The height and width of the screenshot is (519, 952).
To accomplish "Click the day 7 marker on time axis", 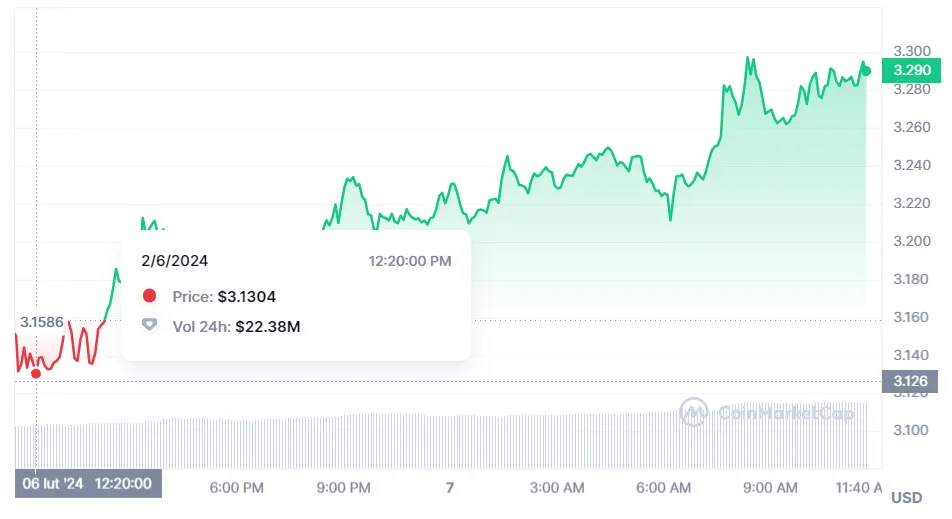I will coord(450,487).
